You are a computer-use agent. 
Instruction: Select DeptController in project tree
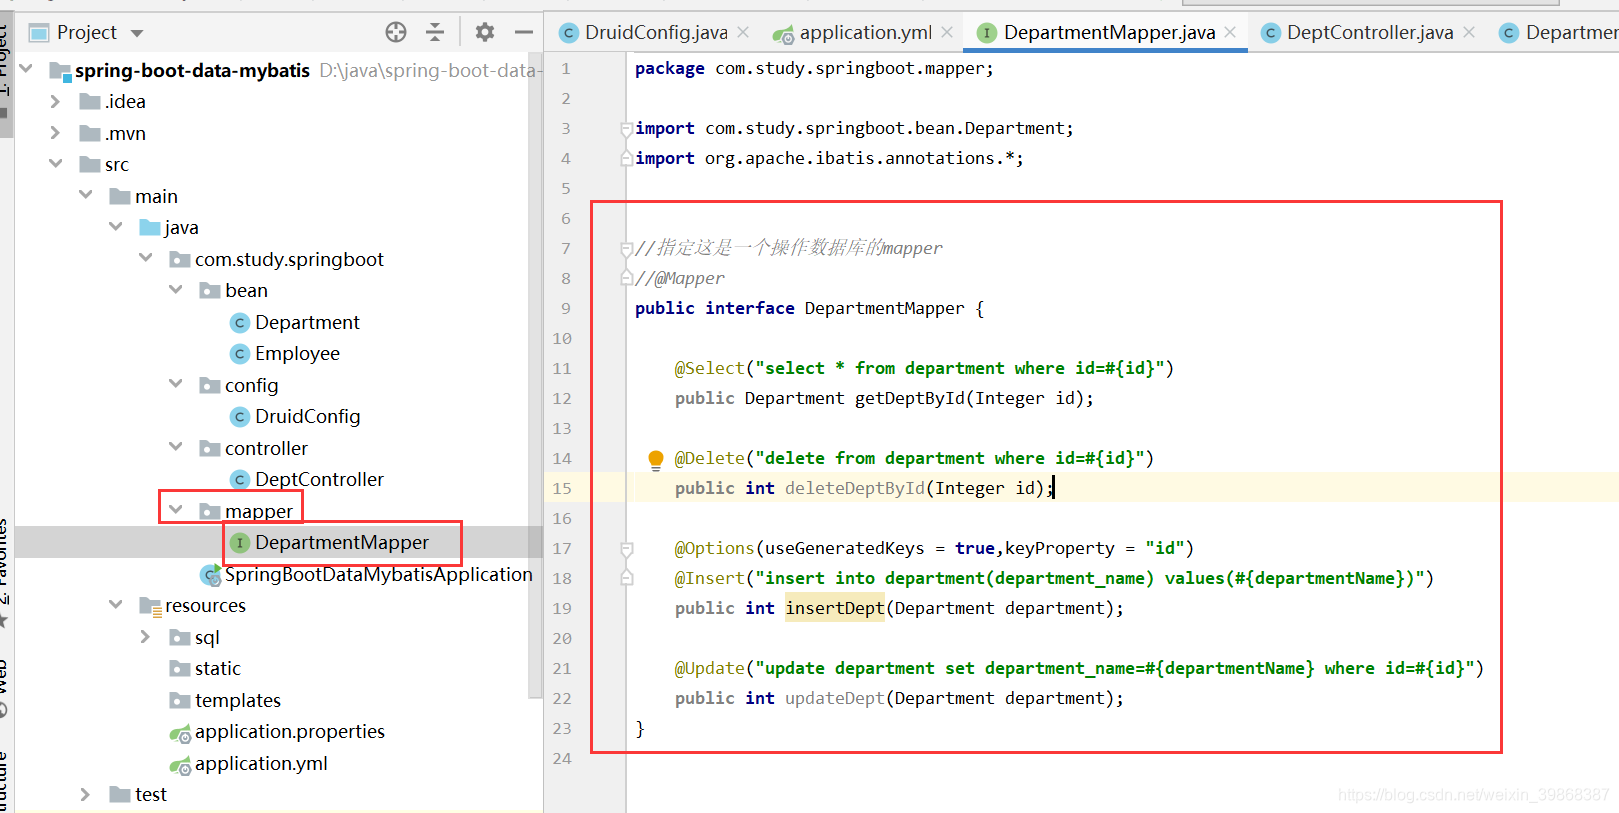pyautogui.click(x=319, y=480)
